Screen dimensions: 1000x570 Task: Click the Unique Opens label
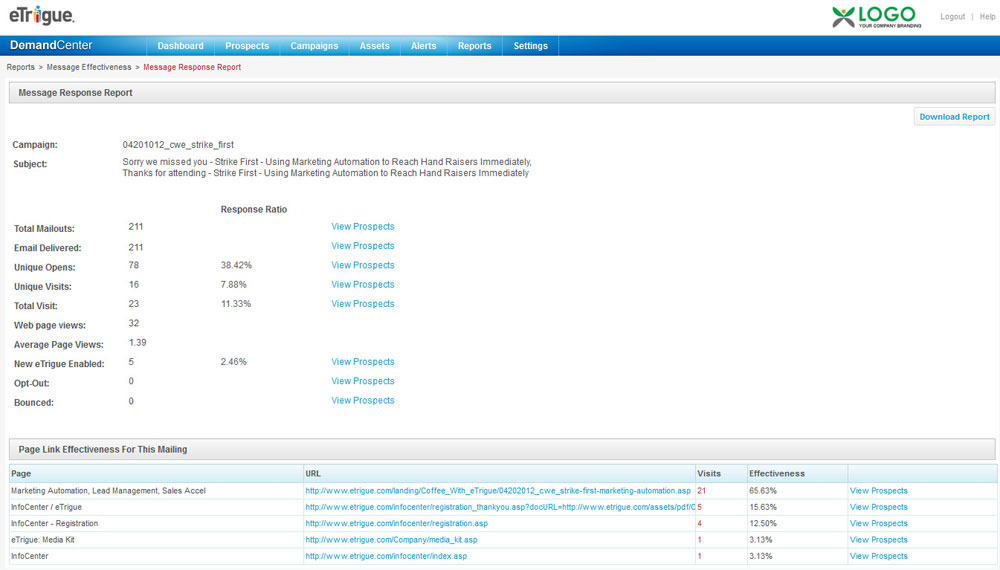[45, 267]
